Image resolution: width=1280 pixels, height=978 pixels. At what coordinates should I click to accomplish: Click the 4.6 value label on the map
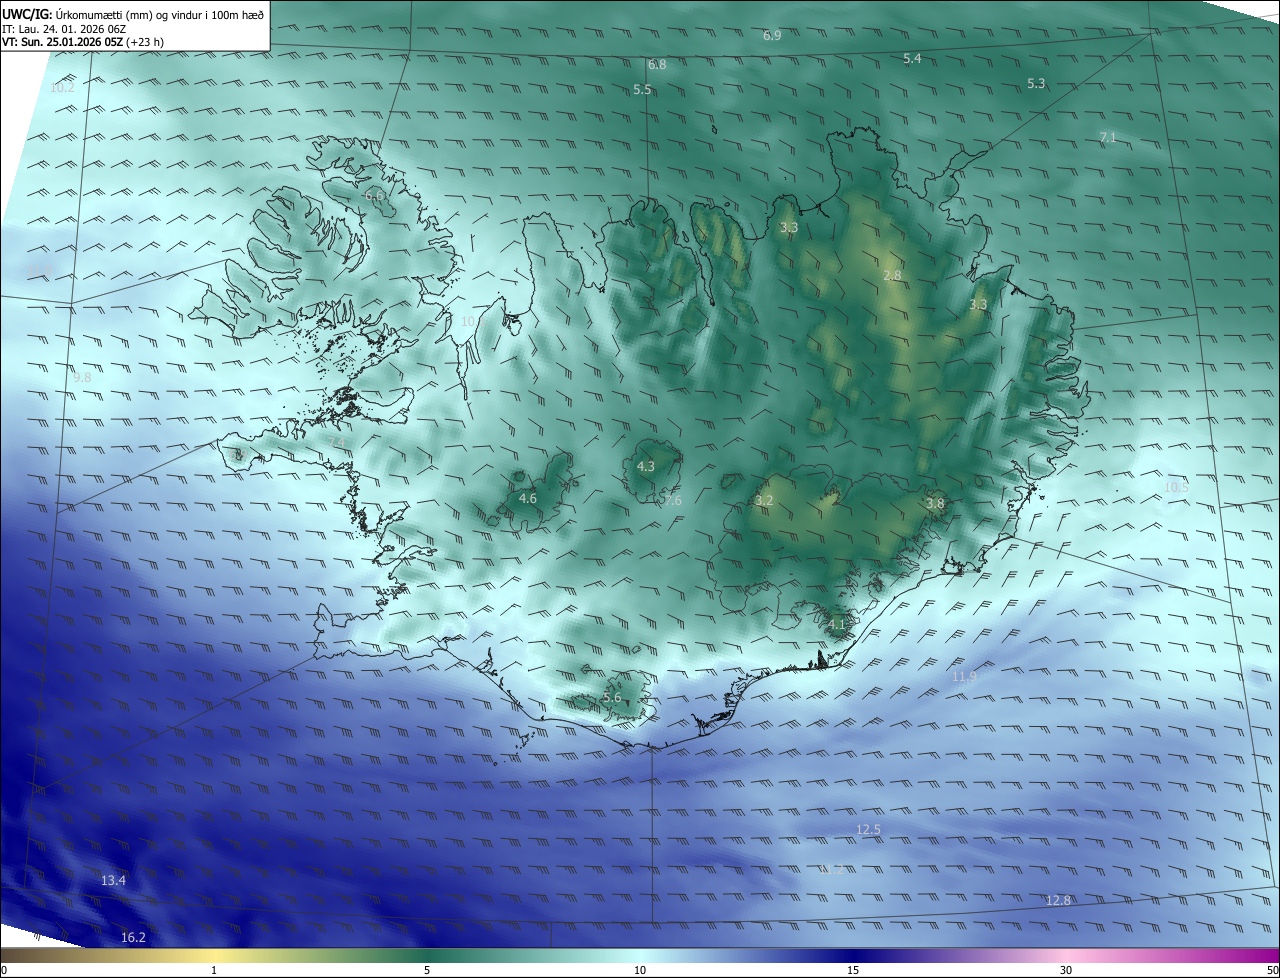click(527, 498)
